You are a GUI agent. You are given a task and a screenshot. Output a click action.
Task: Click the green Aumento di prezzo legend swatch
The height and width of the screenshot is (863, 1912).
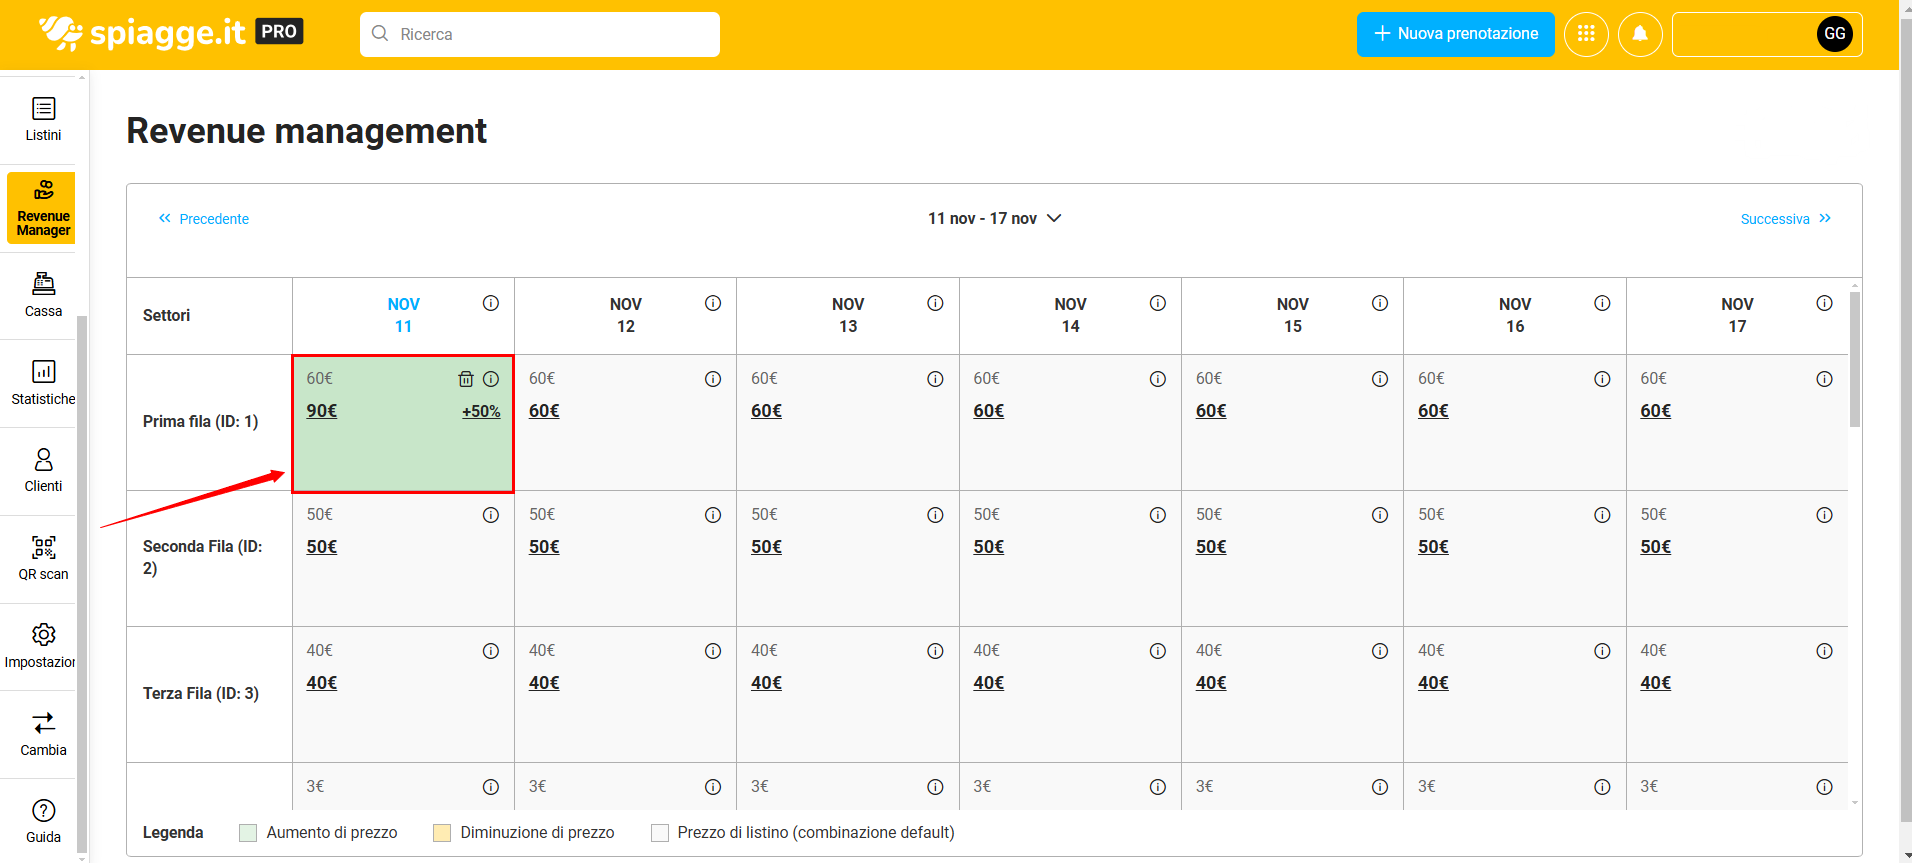248,833
